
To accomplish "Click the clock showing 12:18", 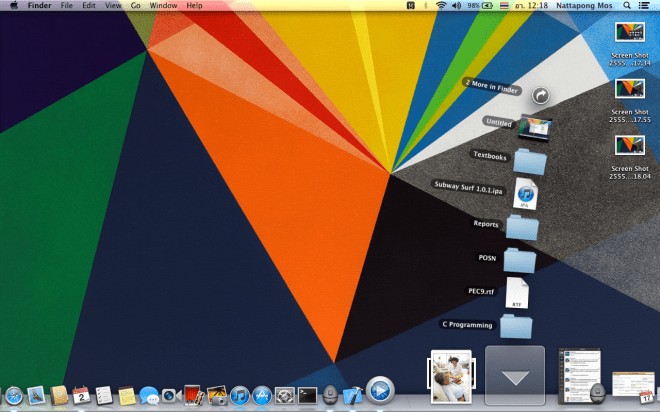I will pyautogui.click(x=532, y=5).
